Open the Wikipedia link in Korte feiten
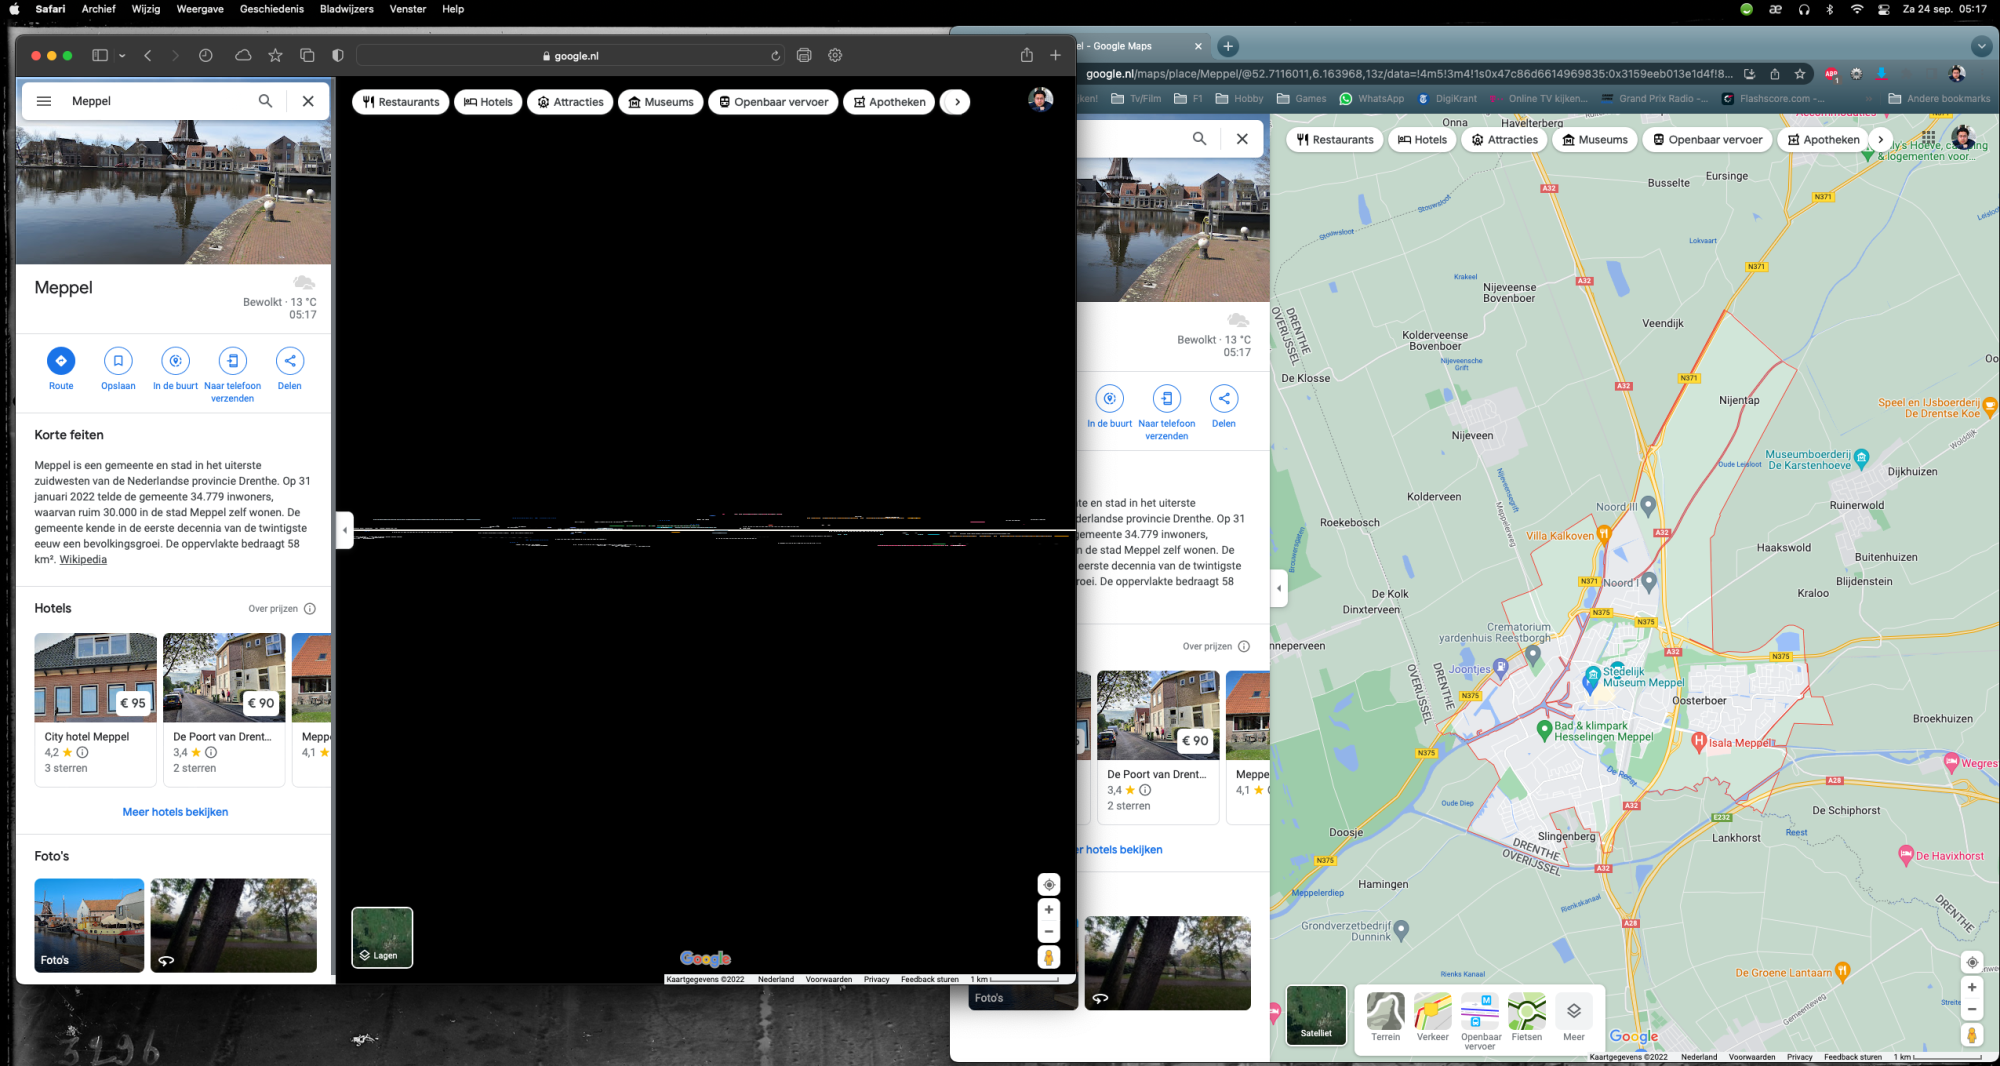 click(83, 560)
